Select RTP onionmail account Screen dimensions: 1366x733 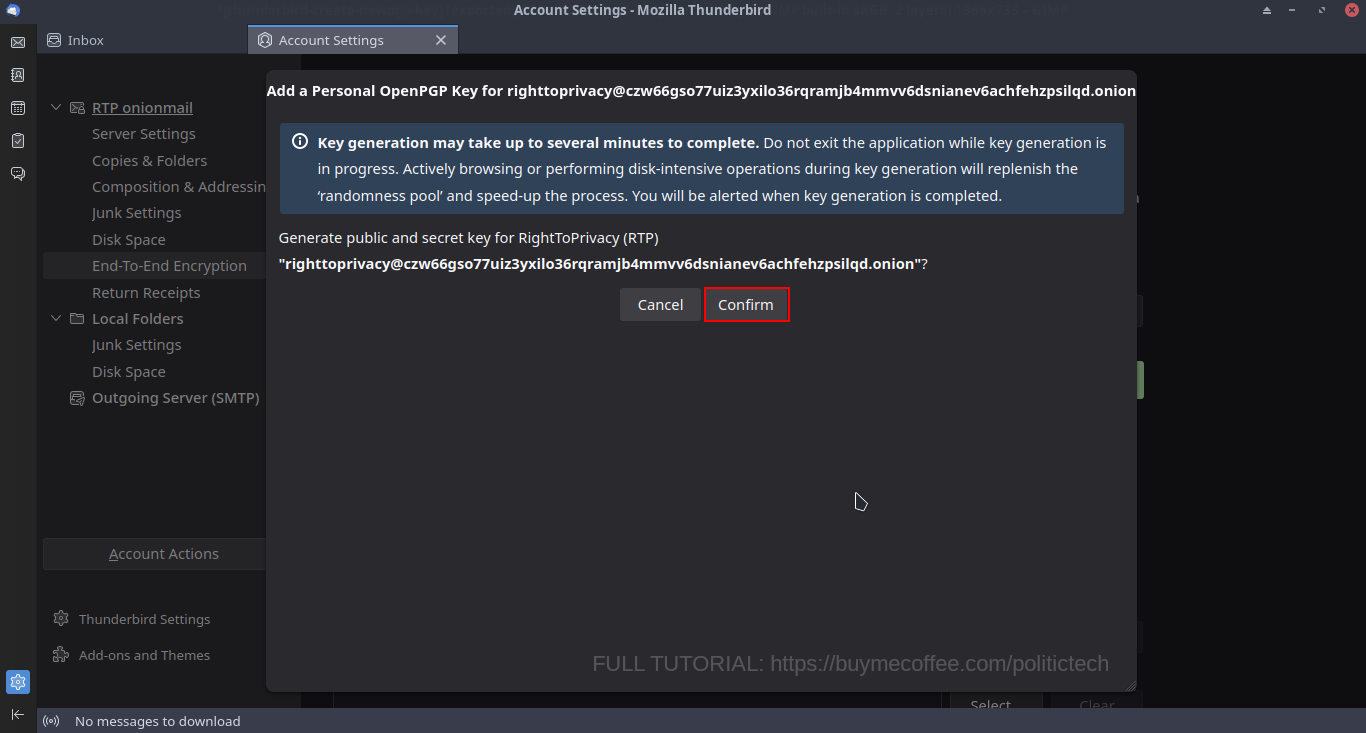coord(142,108)
